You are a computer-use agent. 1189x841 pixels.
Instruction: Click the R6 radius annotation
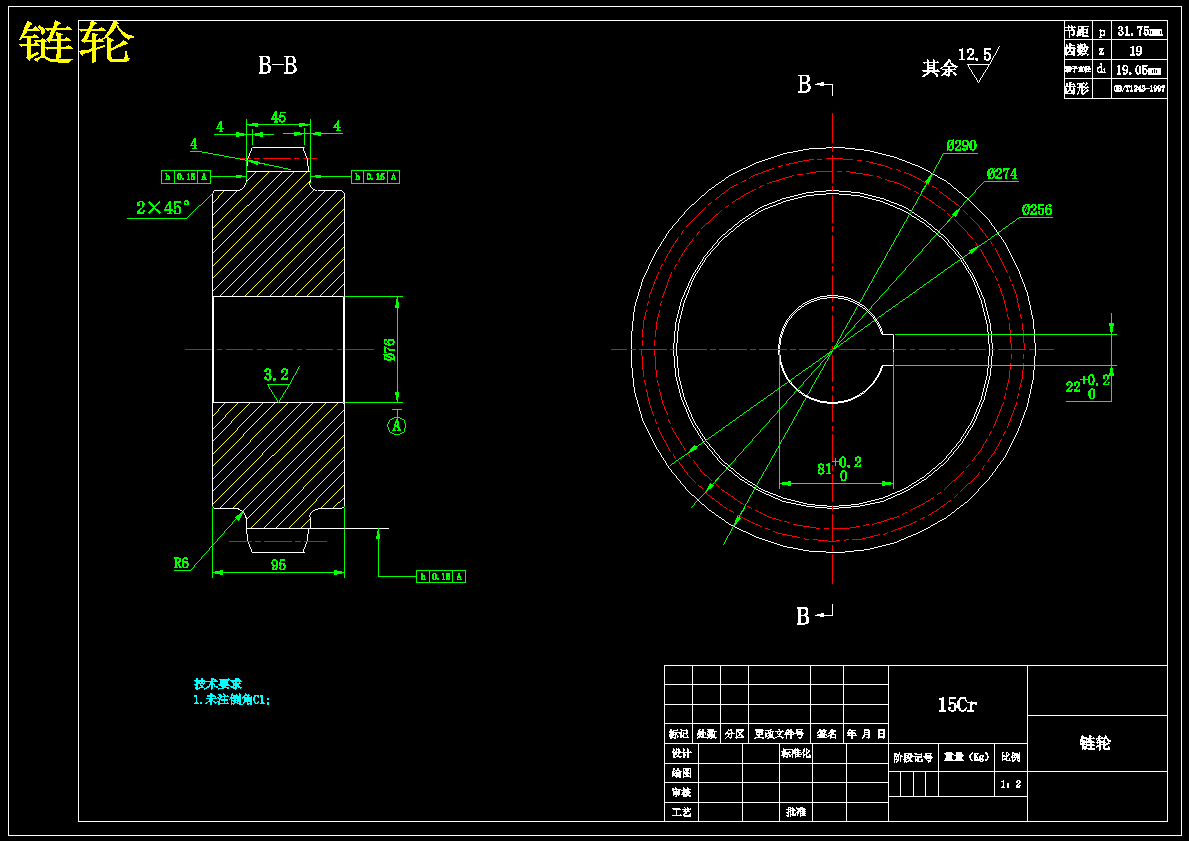181,563
